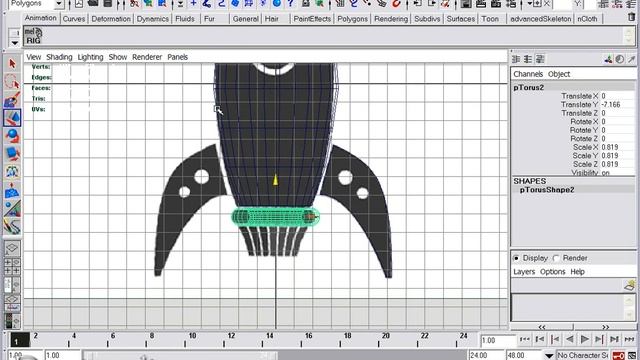Screen dimensions: 640x360
Task: Open the No Character Set dropdown
Action: [x=549, y=356]
